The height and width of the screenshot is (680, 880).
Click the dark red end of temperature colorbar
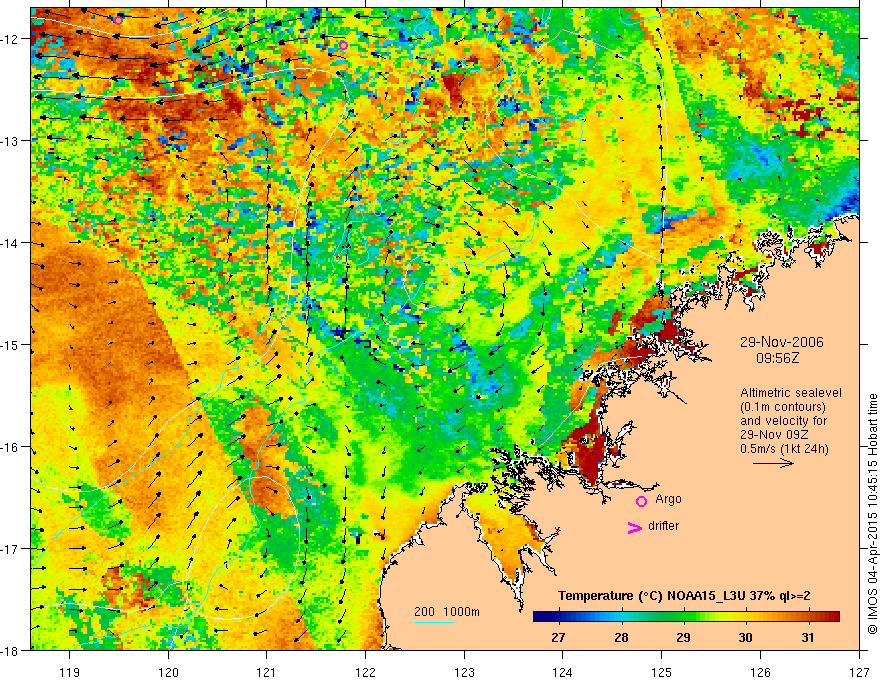point(832,617)
